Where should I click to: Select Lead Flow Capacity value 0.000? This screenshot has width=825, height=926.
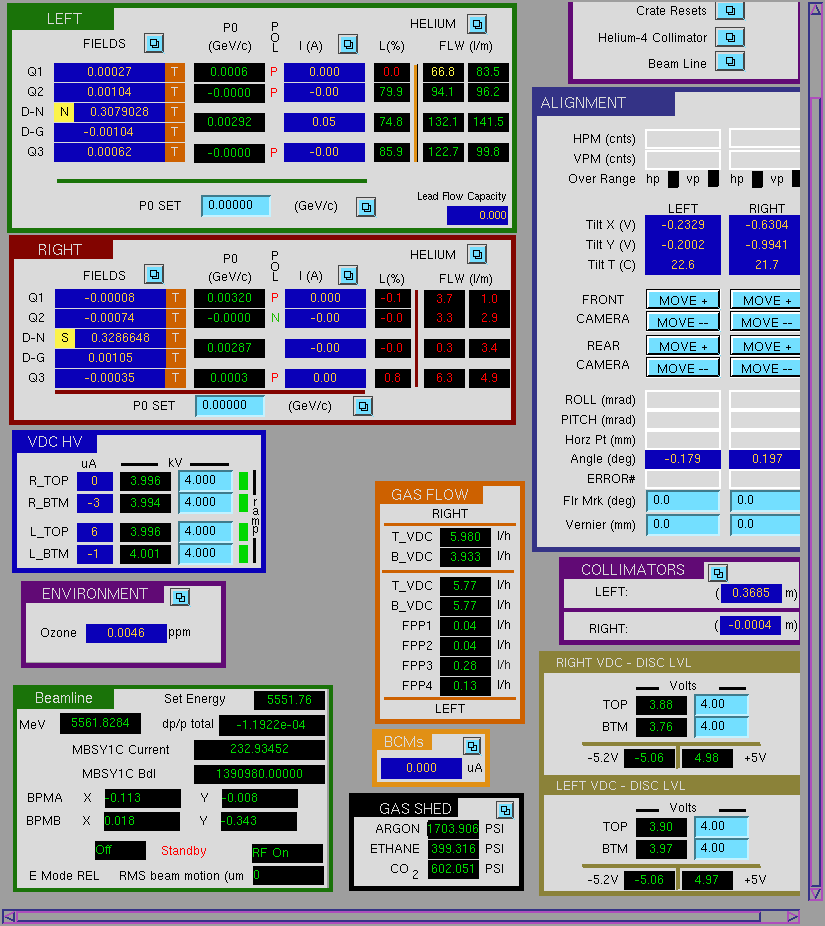[x=477, y=215]
